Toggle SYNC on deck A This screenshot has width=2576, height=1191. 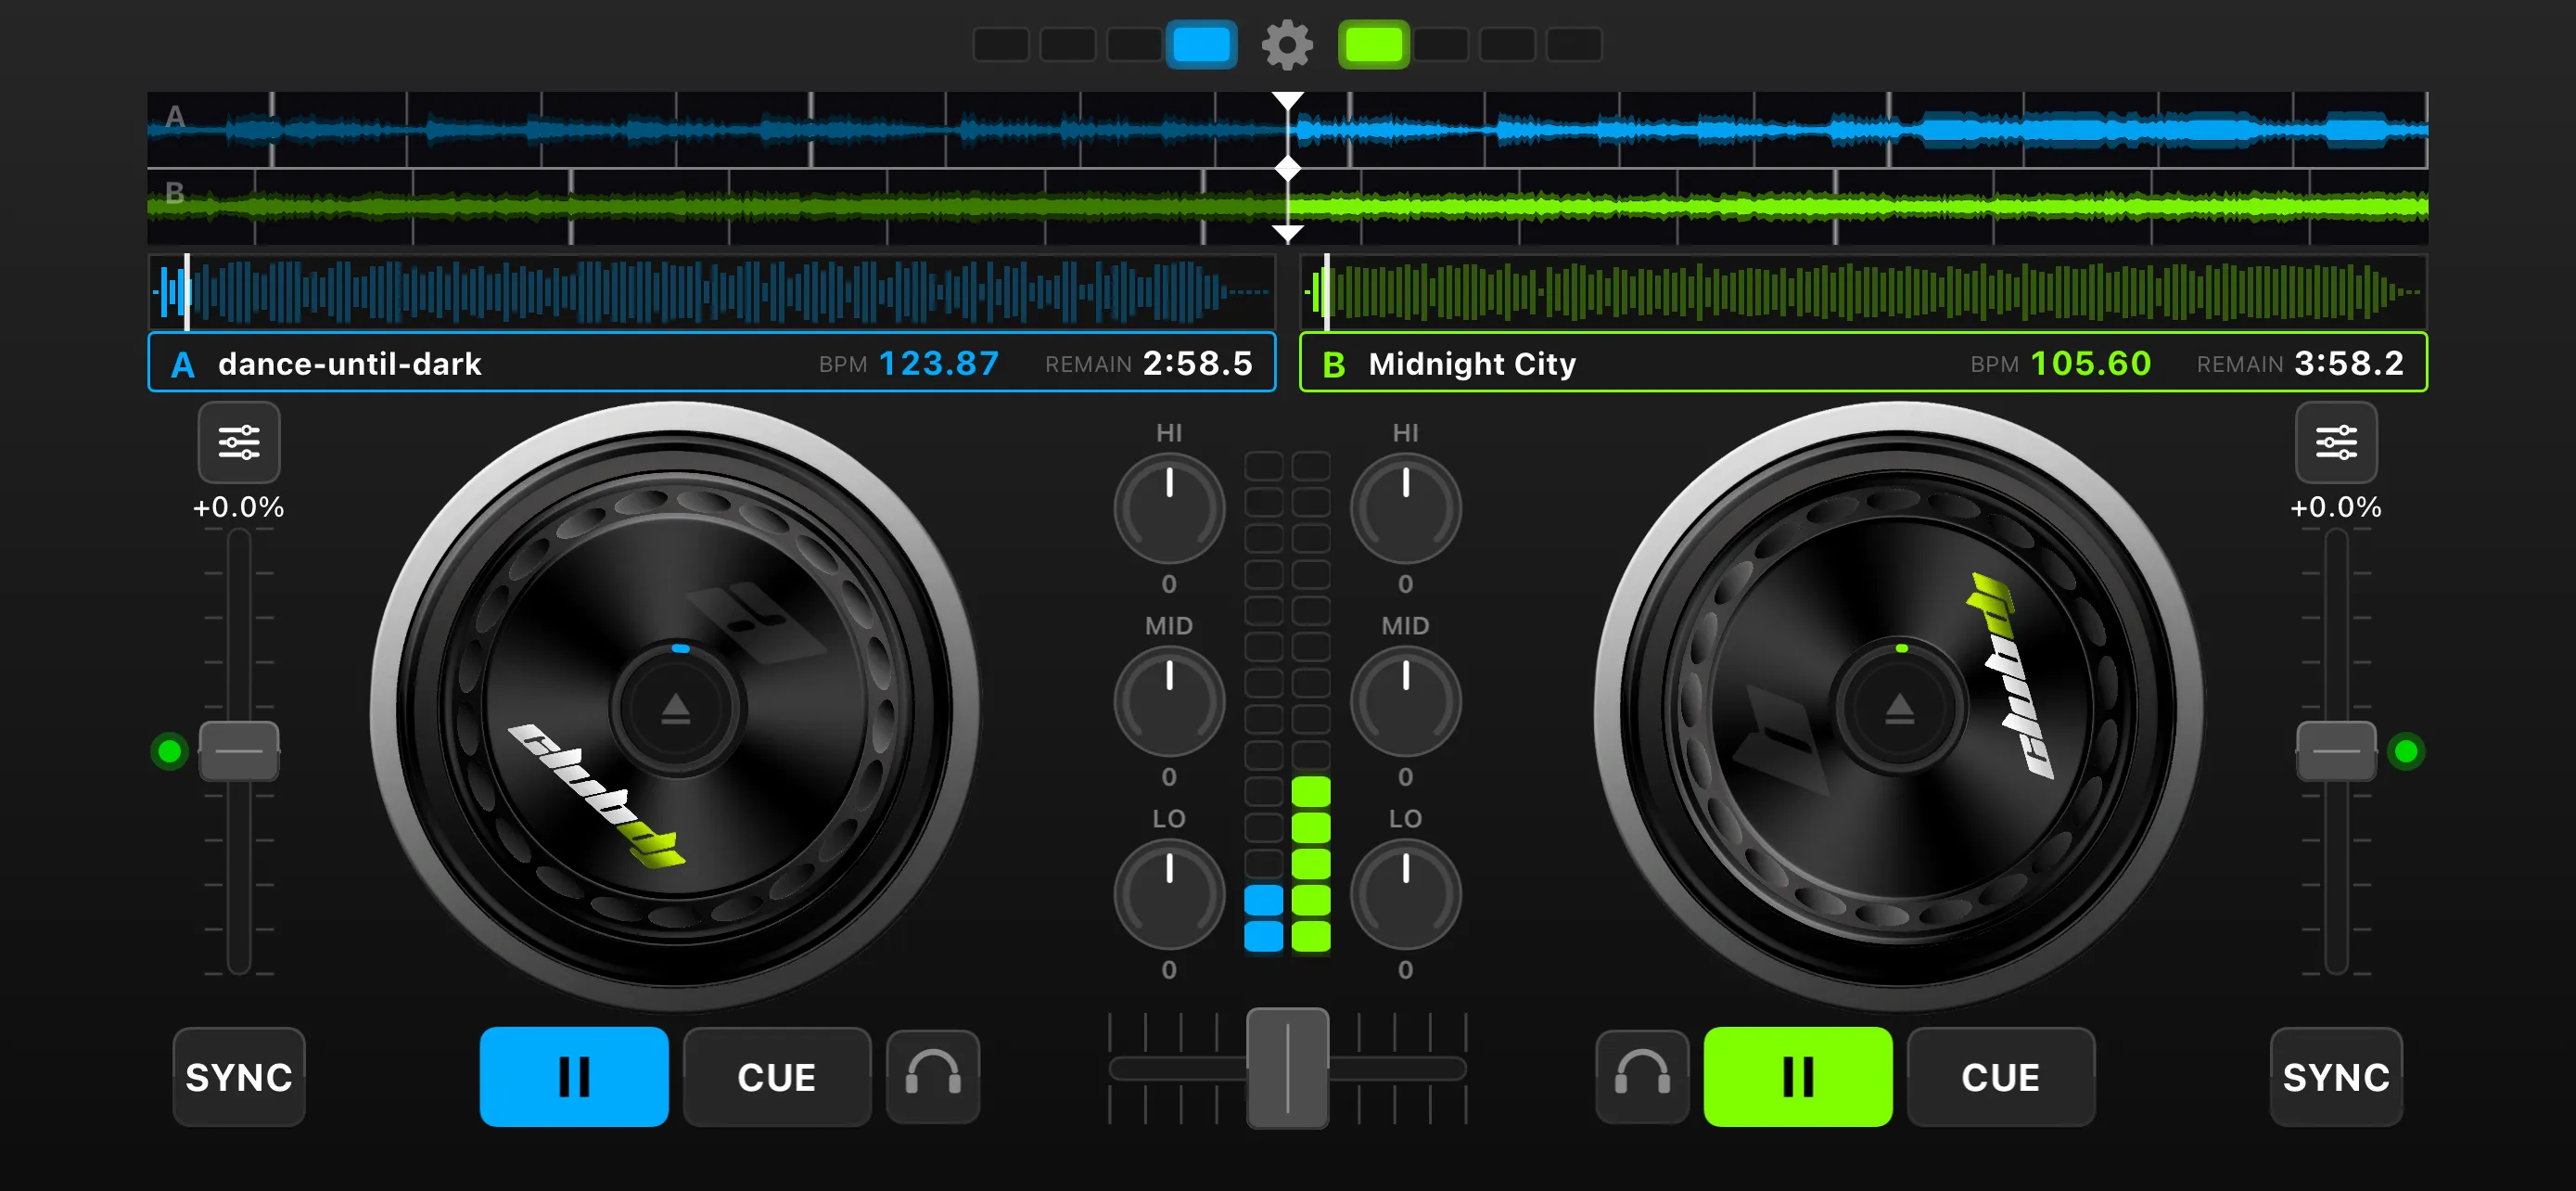pos(239,1076)
